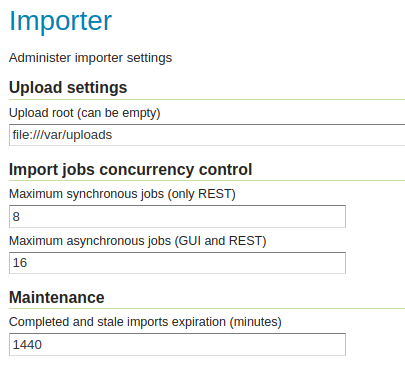Click the (can be empty) hint text

(119, 113)
